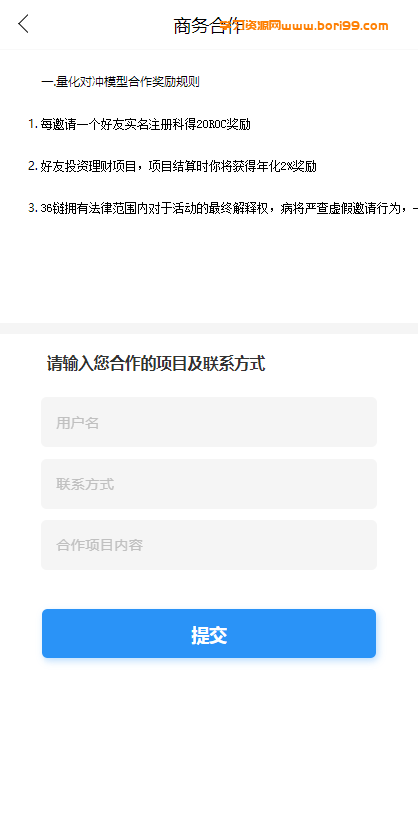The height and width of the screenshot is (829, 418).
Task: Click the gray divider band between sections
Action: pos(209,328)
